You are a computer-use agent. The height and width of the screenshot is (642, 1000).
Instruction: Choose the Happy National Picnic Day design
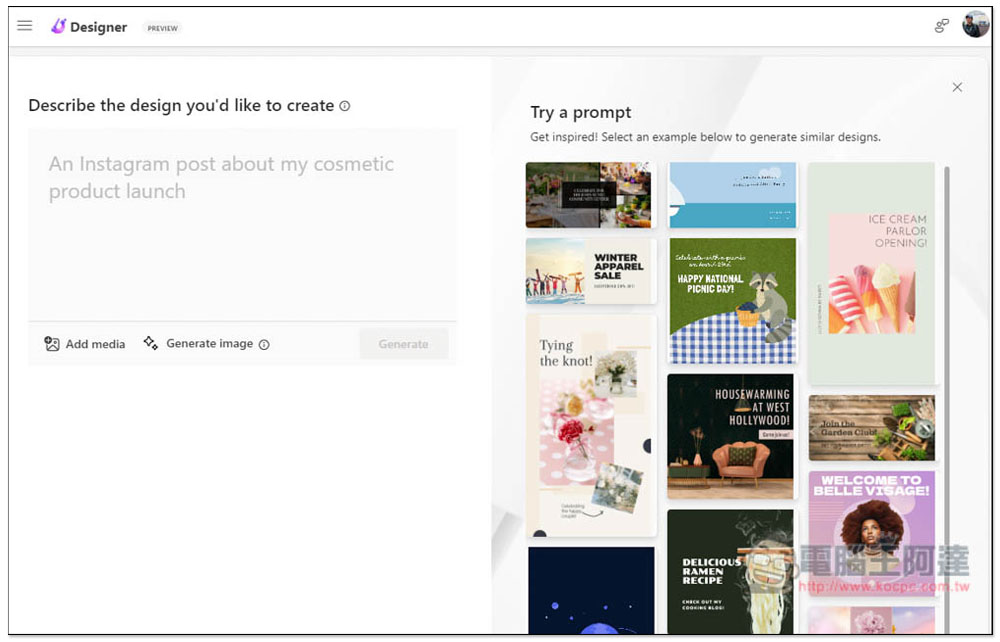732,300
